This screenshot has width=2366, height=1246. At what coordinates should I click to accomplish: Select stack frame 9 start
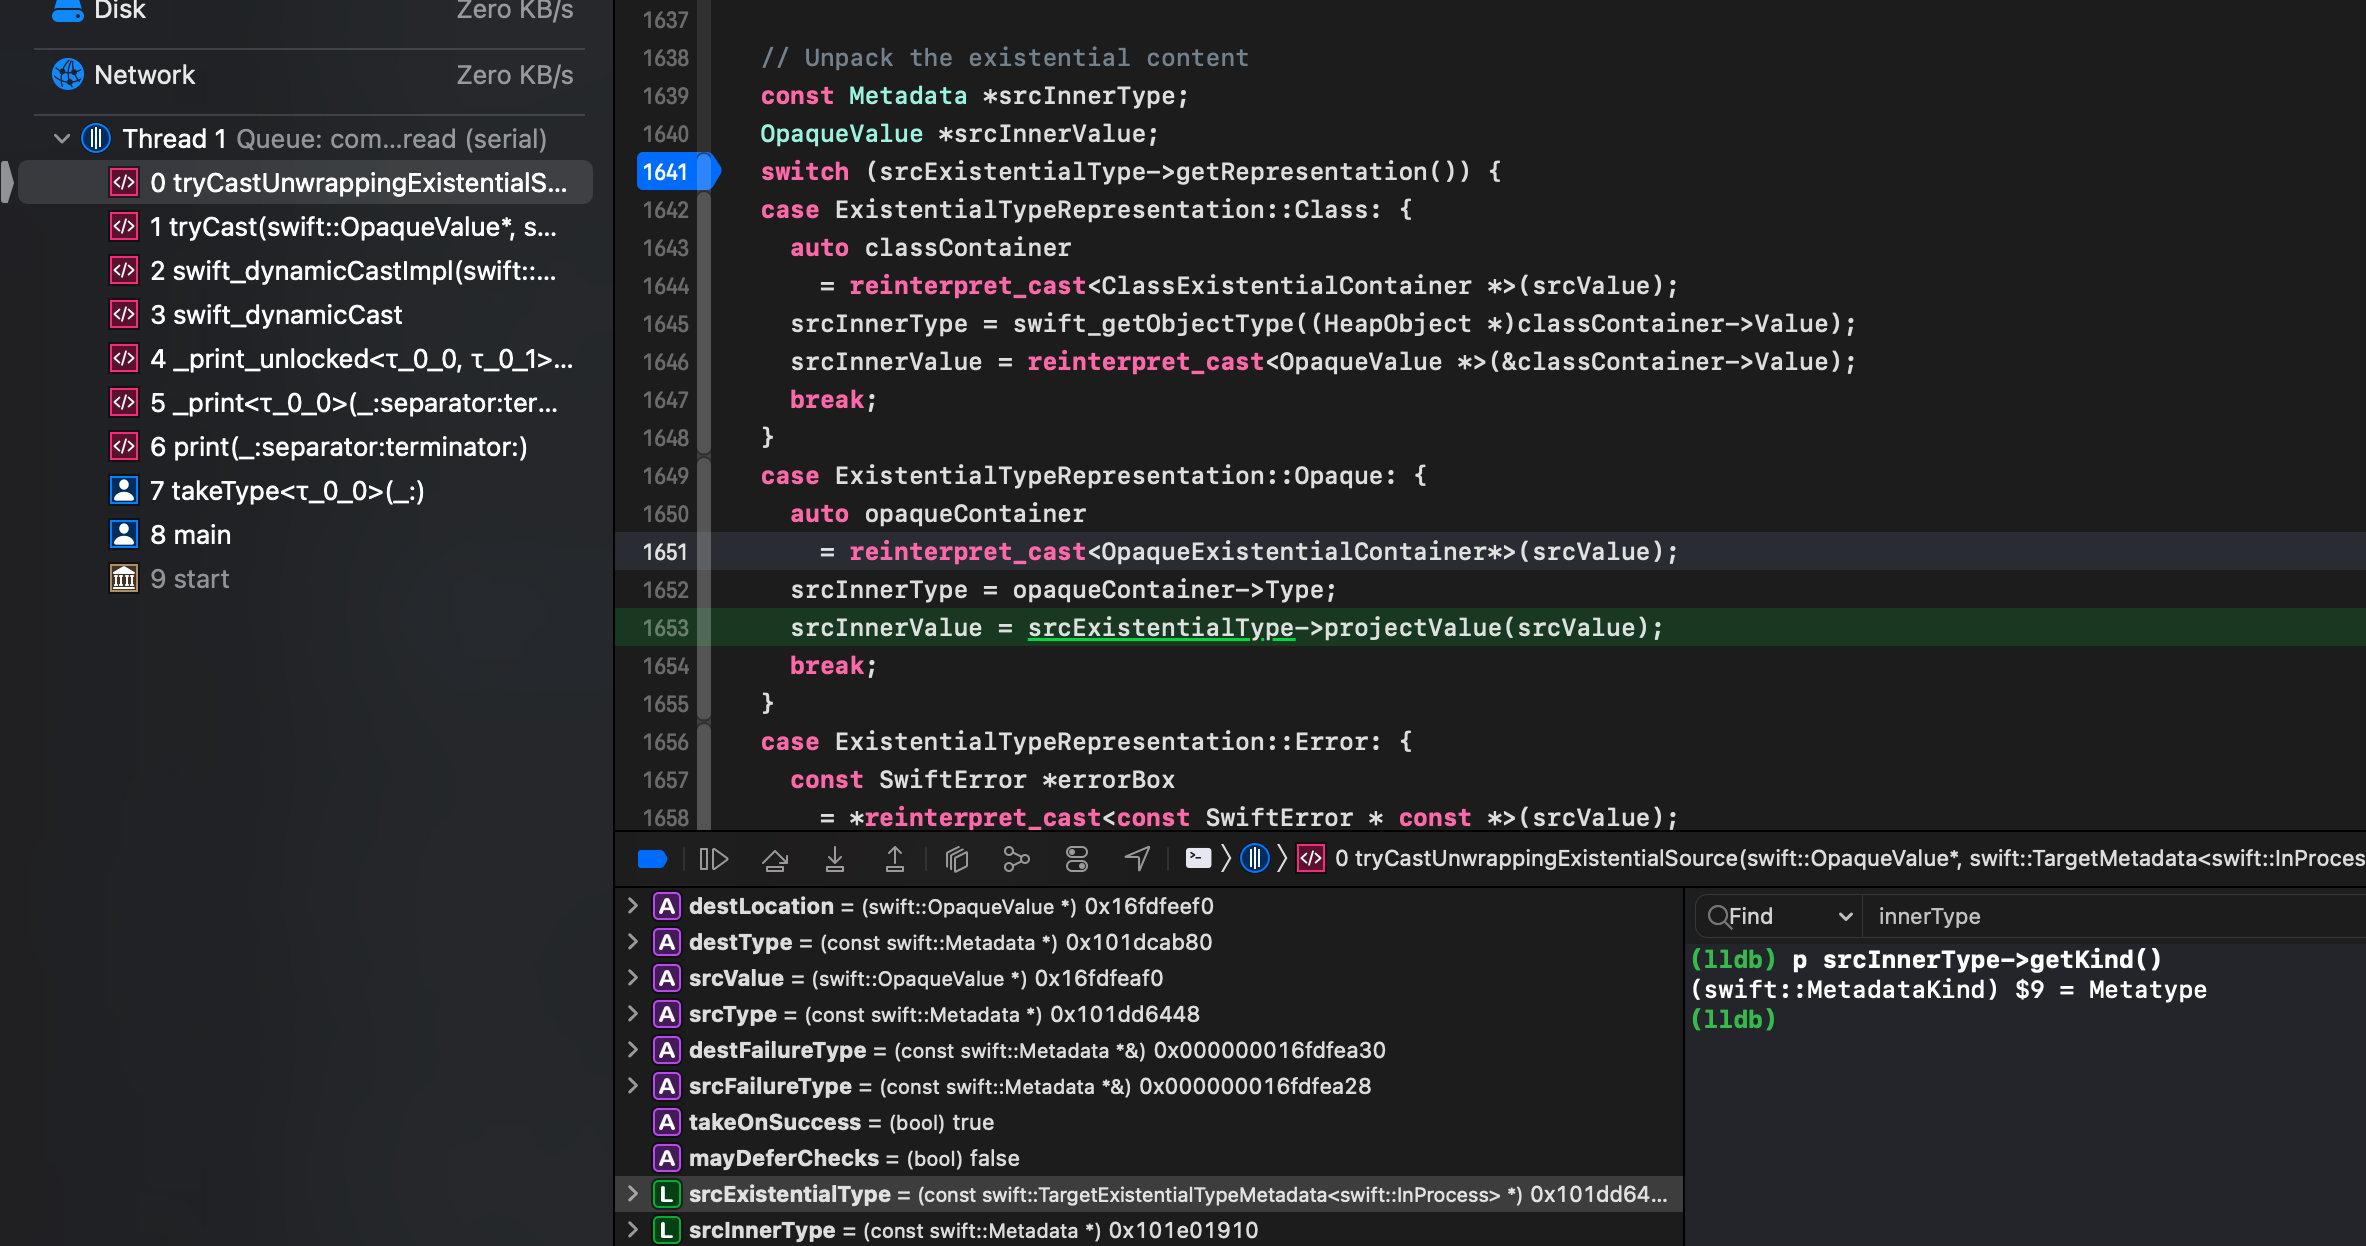pyautogui.click(x=306, y=579)
